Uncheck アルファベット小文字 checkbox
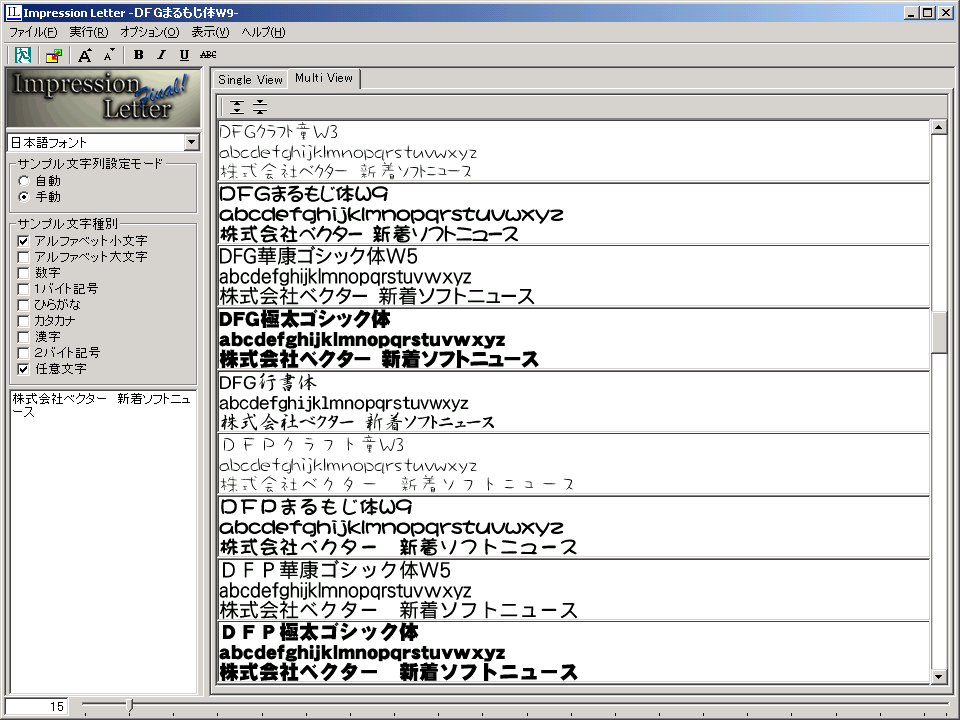 pyautogui.click(x=23, y=241)
